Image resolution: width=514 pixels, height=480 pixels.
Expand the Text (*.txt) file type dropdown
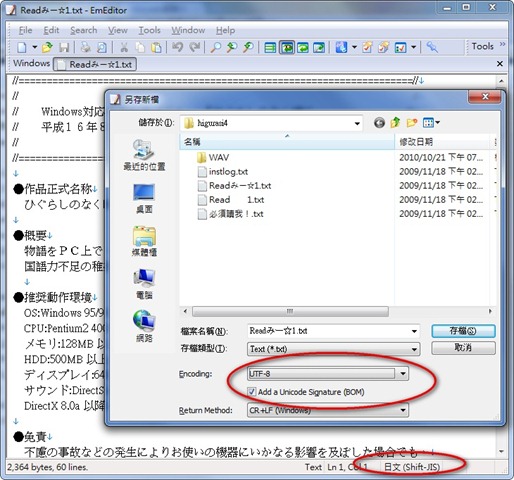click(414, 349)
